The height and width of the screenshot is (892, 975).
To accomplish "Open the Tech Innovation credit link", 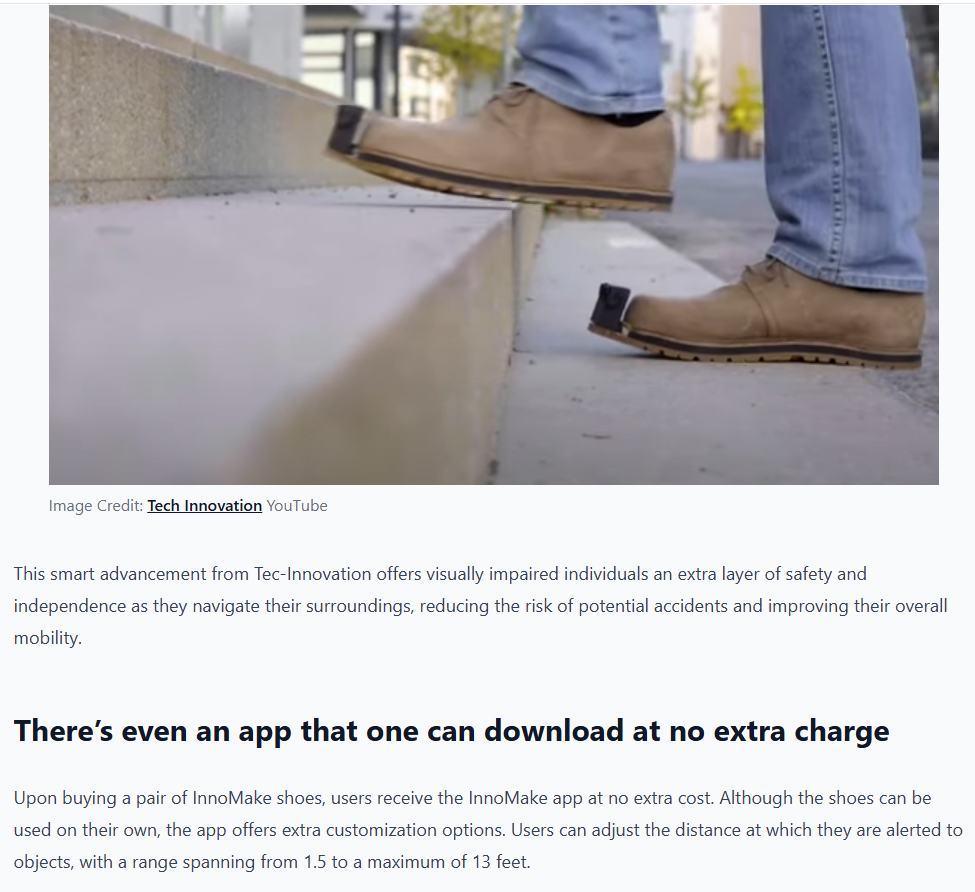I will click(x=205, y=506).
